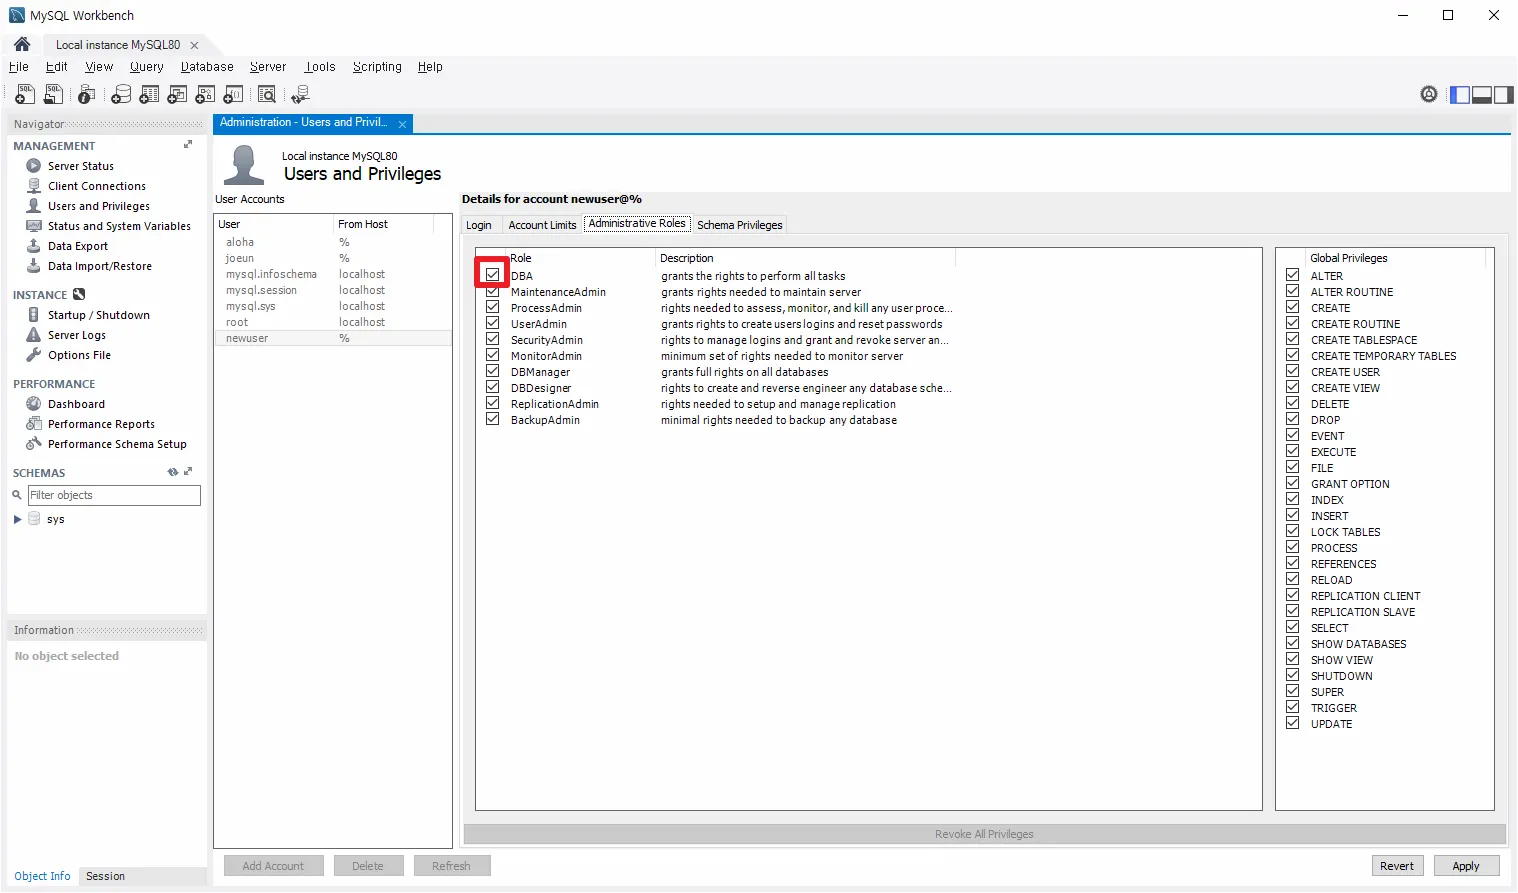The image size is (1518, 893).
Task: Open Server Status in Navigator
Action: click(81, 166)
